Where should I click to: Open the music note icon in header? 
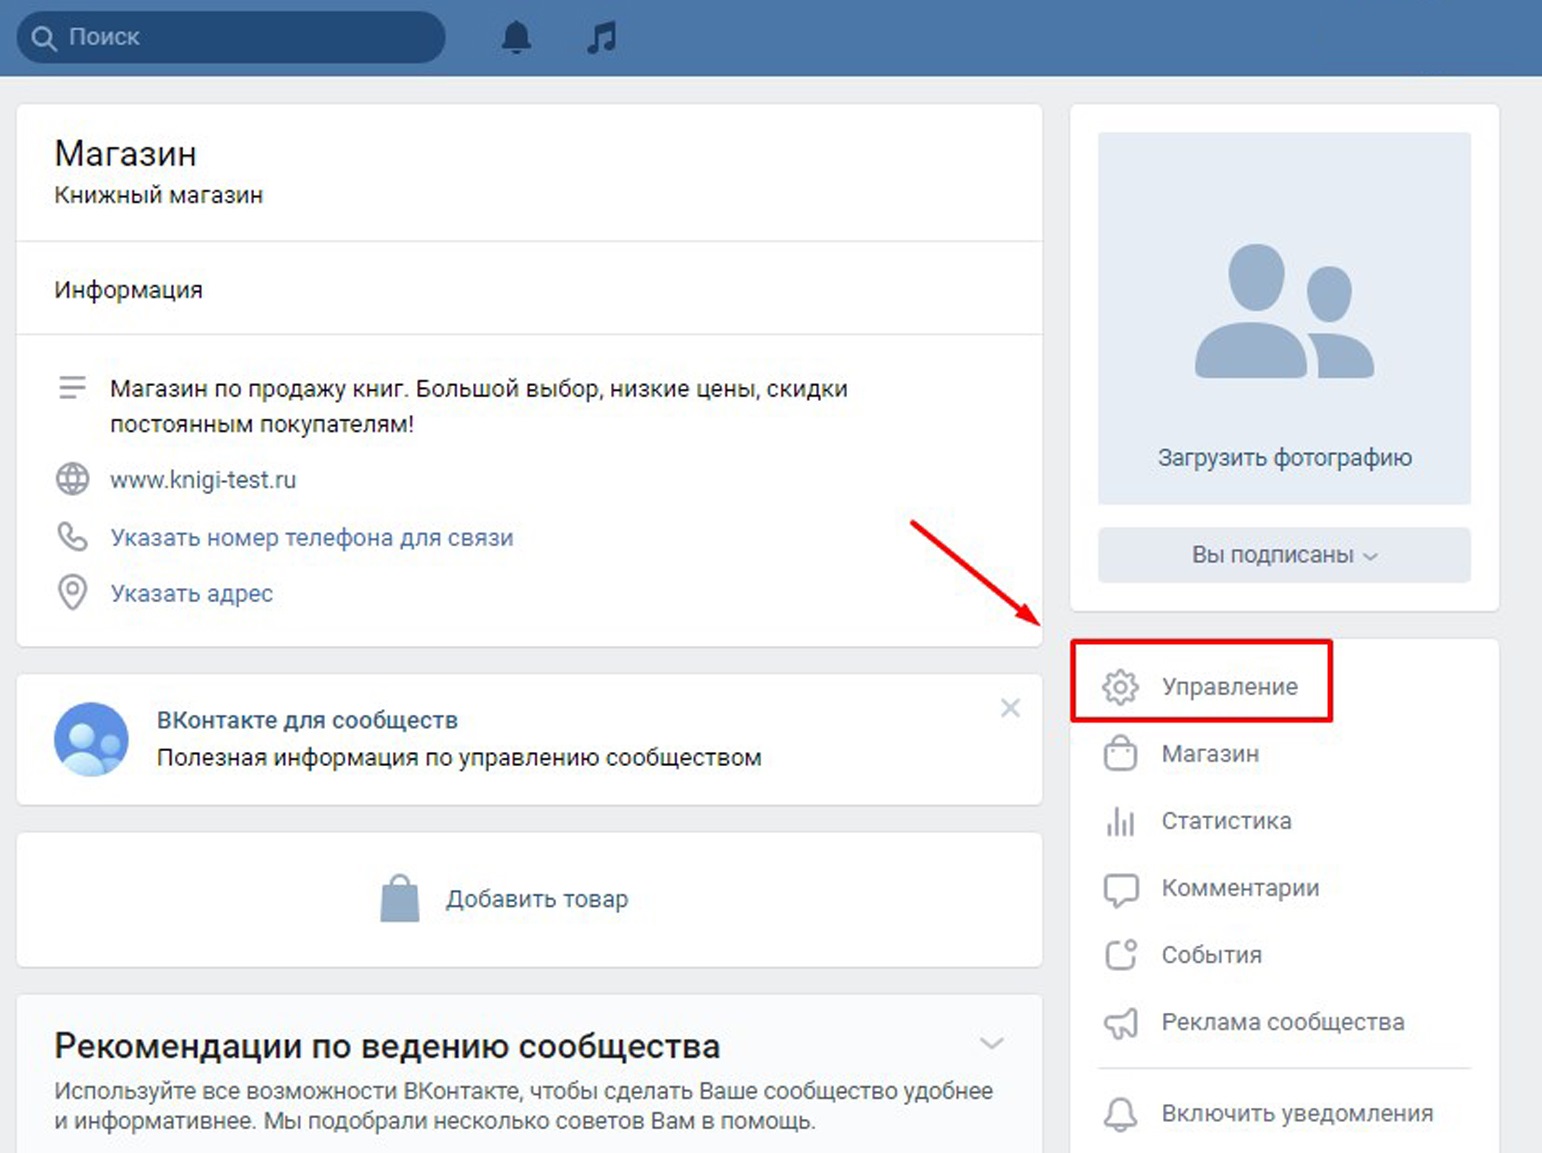point(601,38)
